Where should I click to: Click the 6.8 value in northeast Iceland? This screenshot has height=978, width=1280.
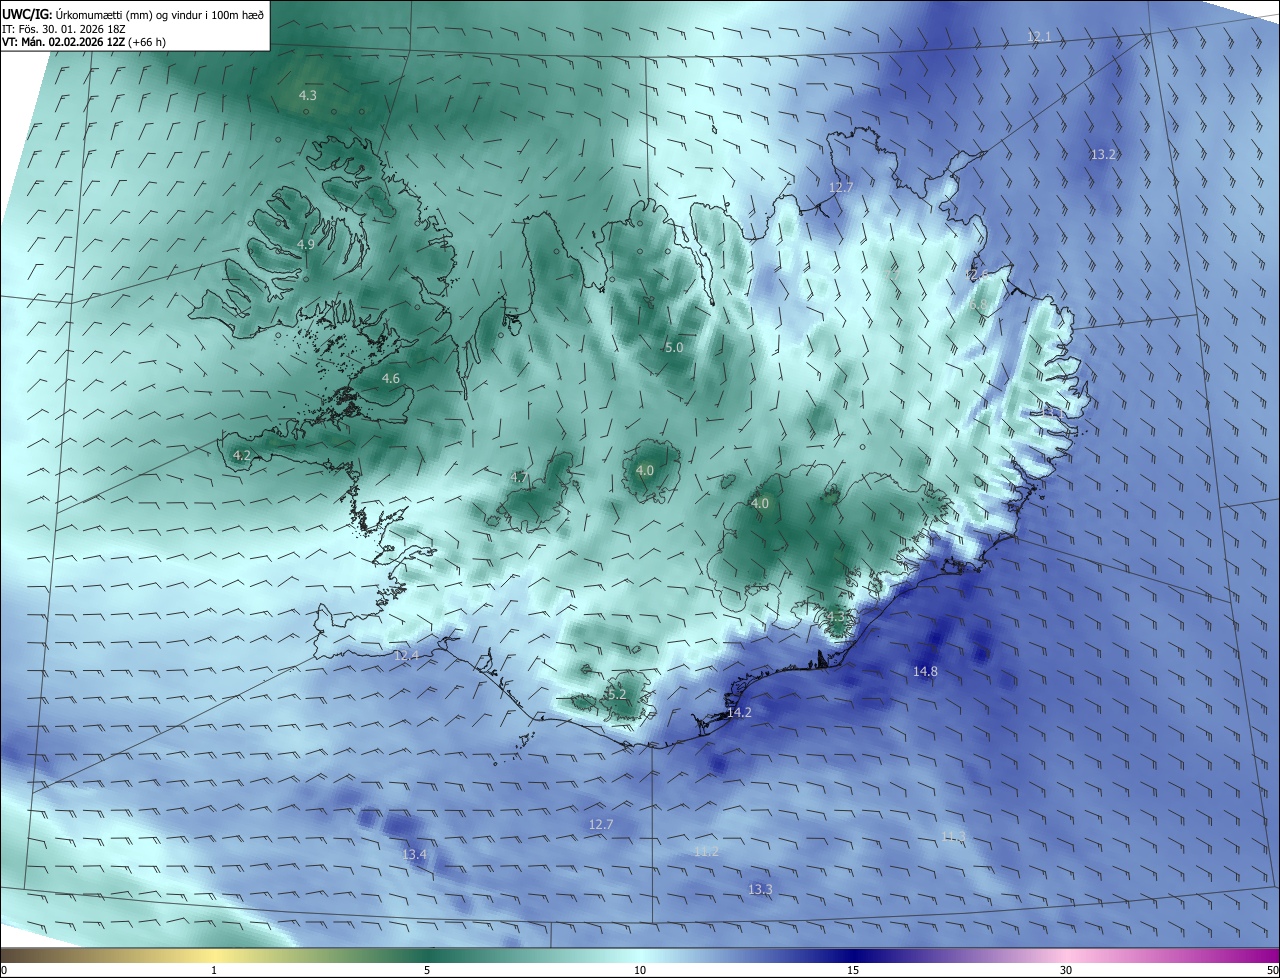978,304
